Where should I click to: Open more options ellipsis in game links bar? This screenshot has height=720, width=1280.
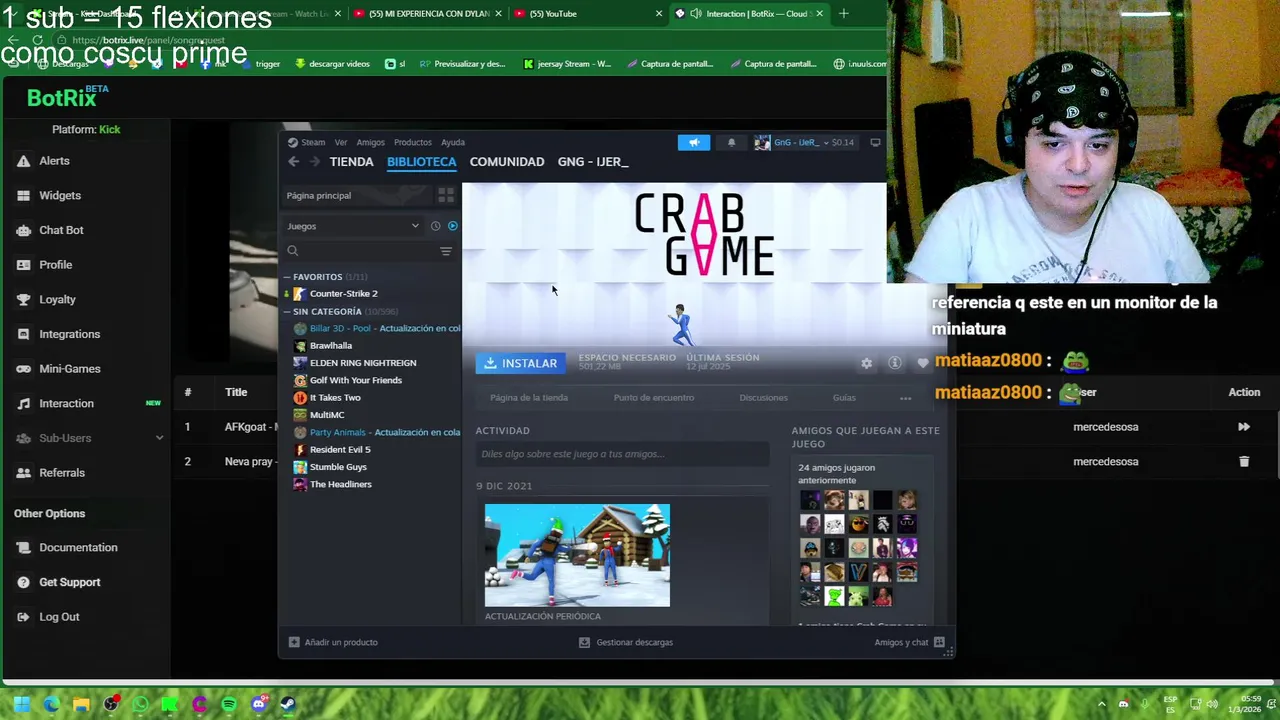pyautogui.click(x=905, y=398)
